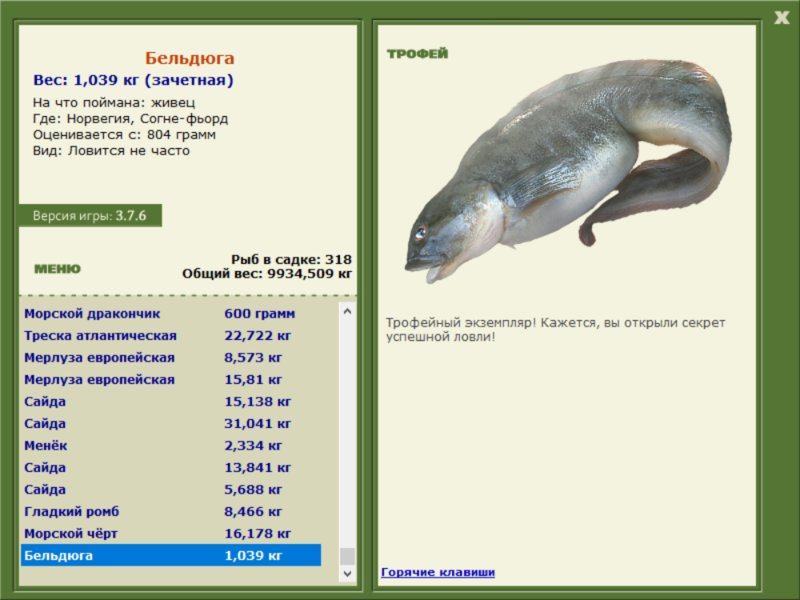Image resolution: width=800 pixels, height=600 pixels.
Task: Select Сайда 13,841 кг row
Action: pos(171,467)
